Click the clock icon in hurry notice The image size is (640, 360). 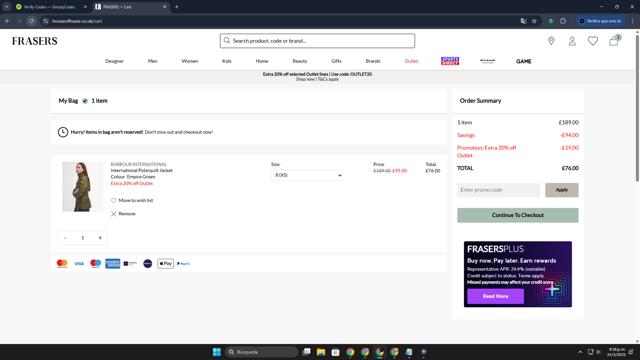(x=63, y=132)
